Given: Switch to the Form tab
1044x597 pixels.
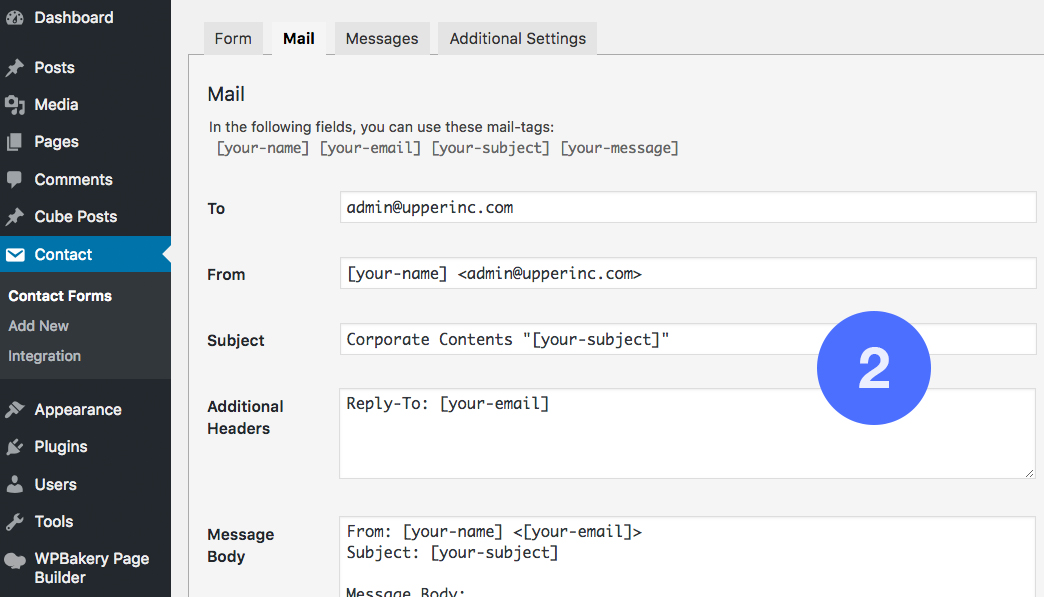Looking at the screenshot, I should [x=233, y=39].
